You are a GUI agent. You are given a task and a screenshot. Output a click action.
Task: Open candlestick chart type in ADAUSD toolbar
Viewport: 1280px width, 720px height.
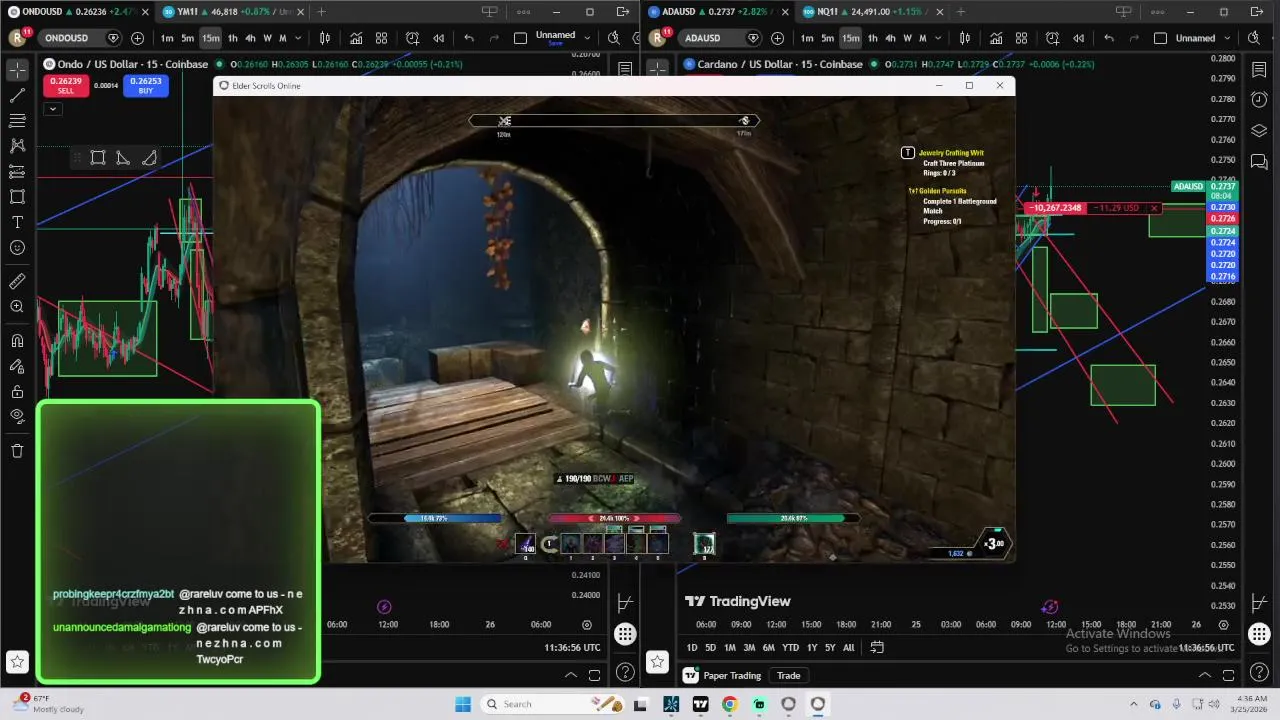(965, 38)
